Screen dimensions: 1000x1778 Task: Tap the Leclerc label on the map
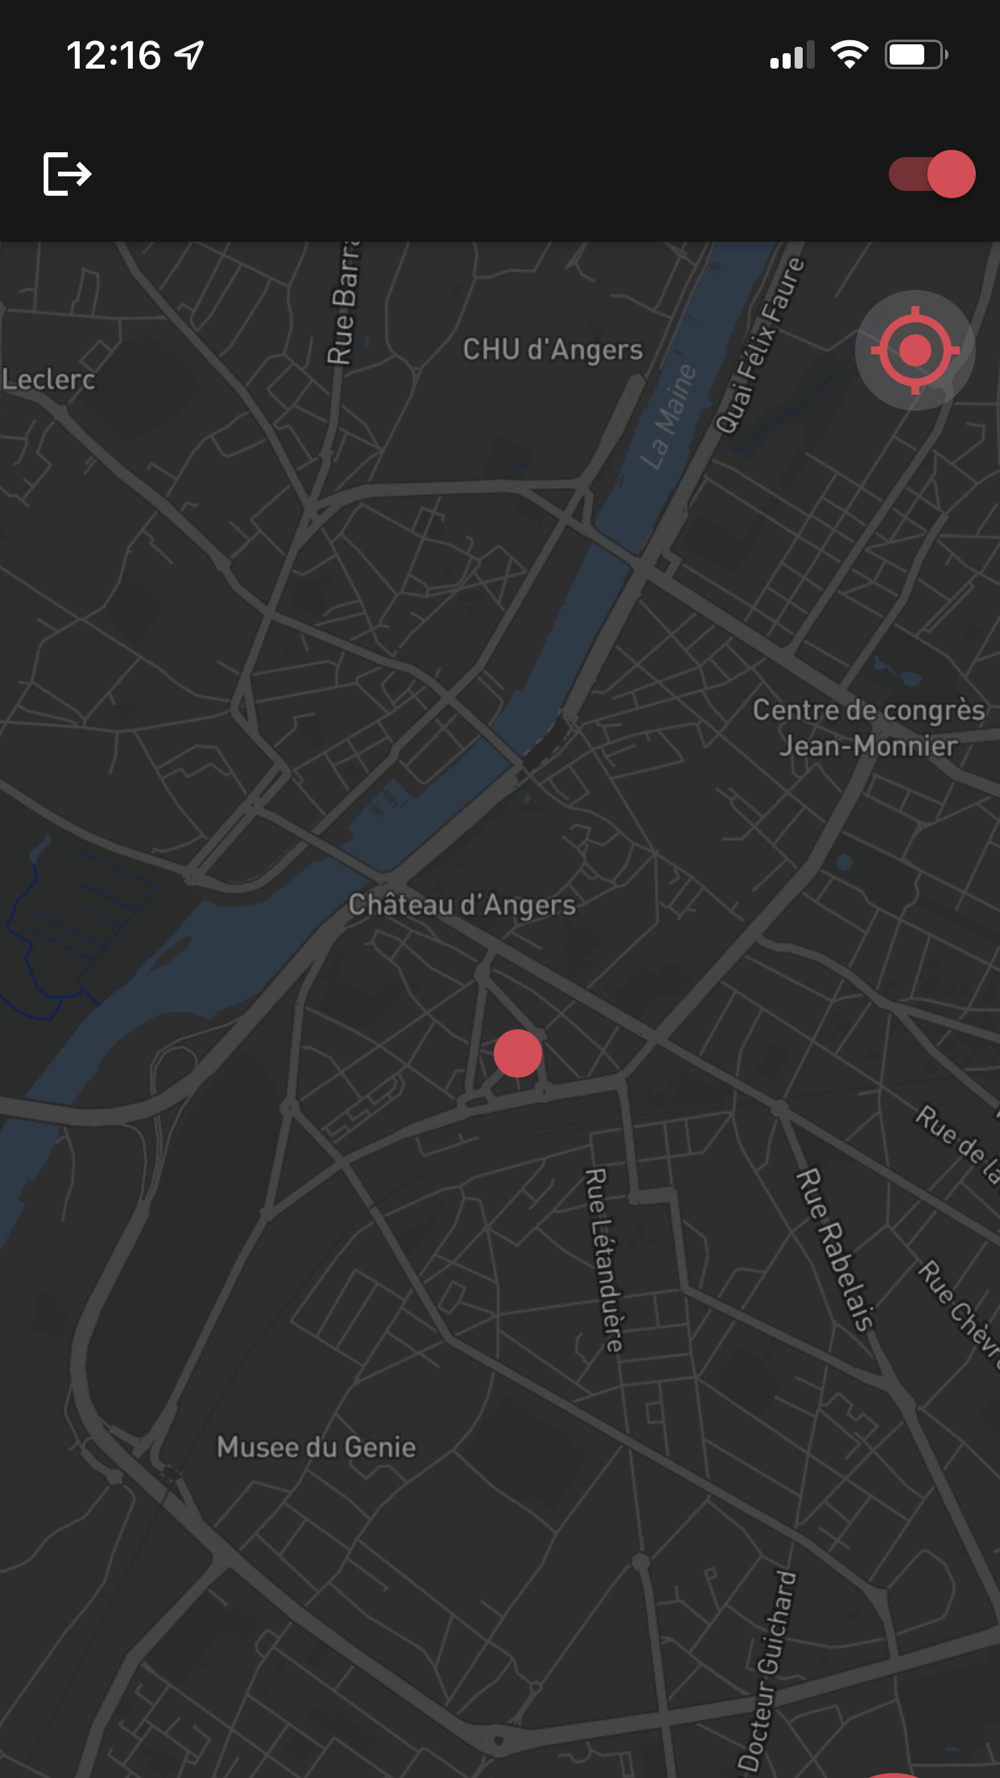[x=48, y=380]
